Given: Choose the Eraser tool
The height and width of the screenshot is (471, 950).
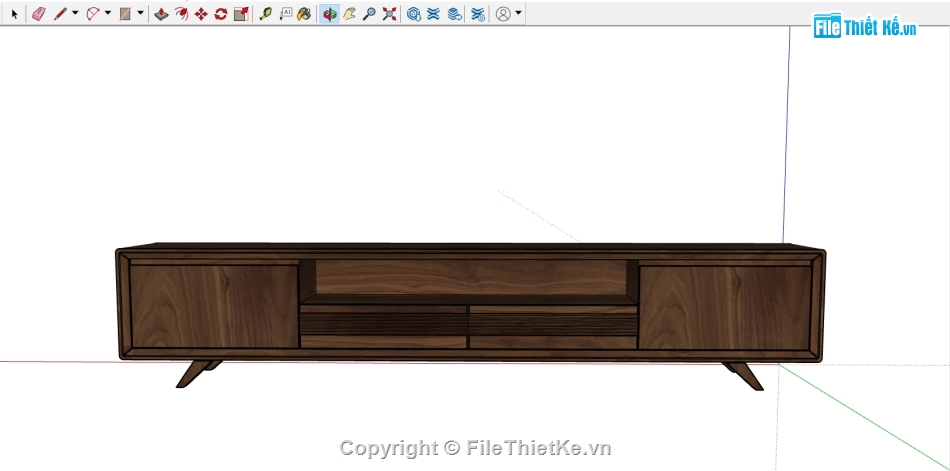Looking at the screenshot, I should (38, 14).
